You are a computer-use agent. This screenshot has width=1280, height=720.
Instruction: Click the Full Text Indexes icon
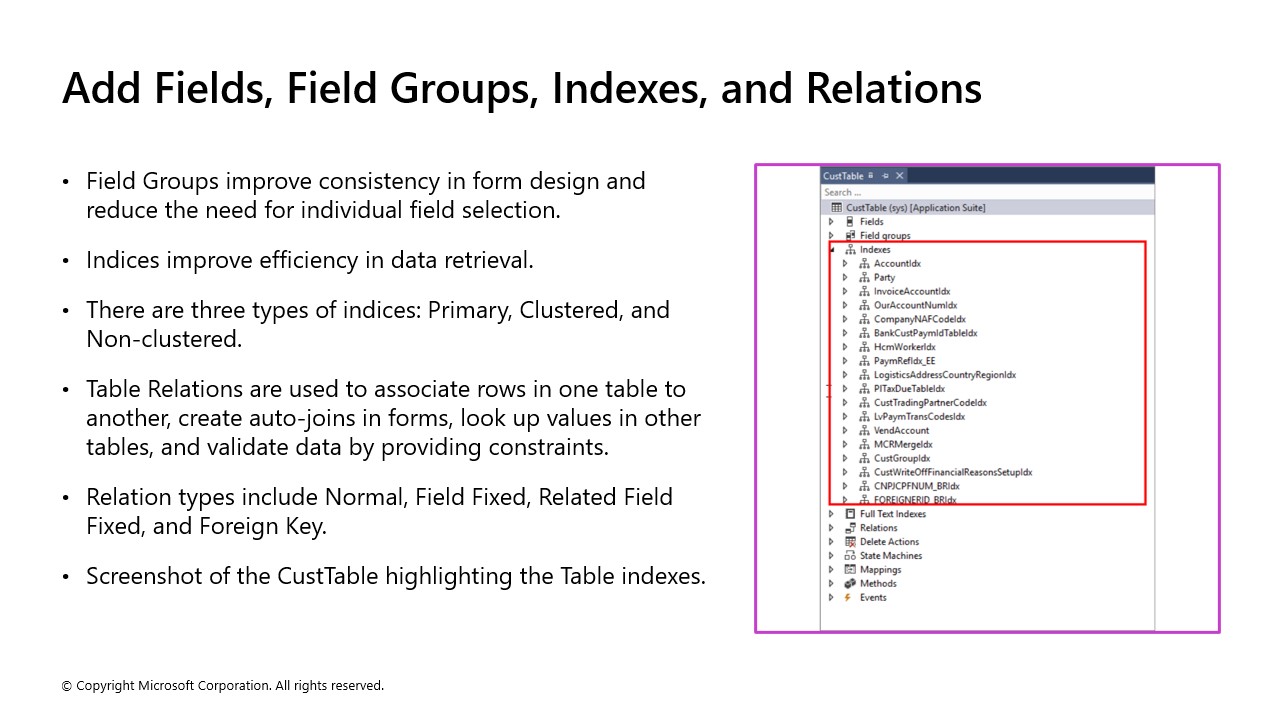pyautogui.click(x=849, y=513)
